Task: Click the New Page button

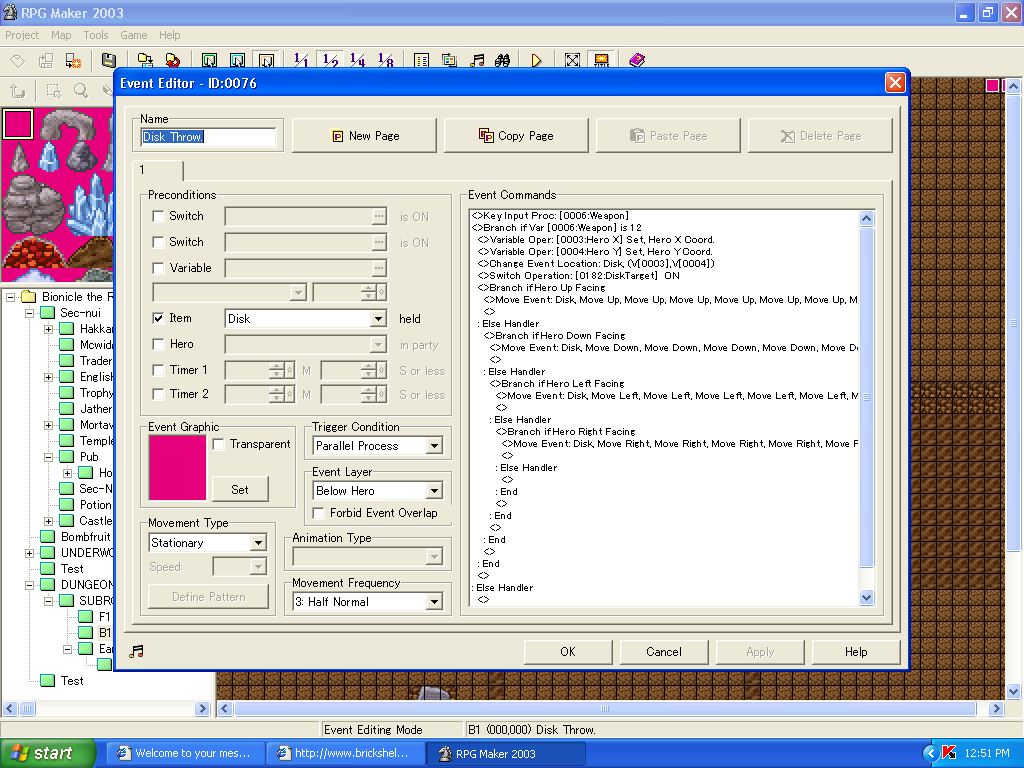Action: pyautogui.click(x=365, y=136)
